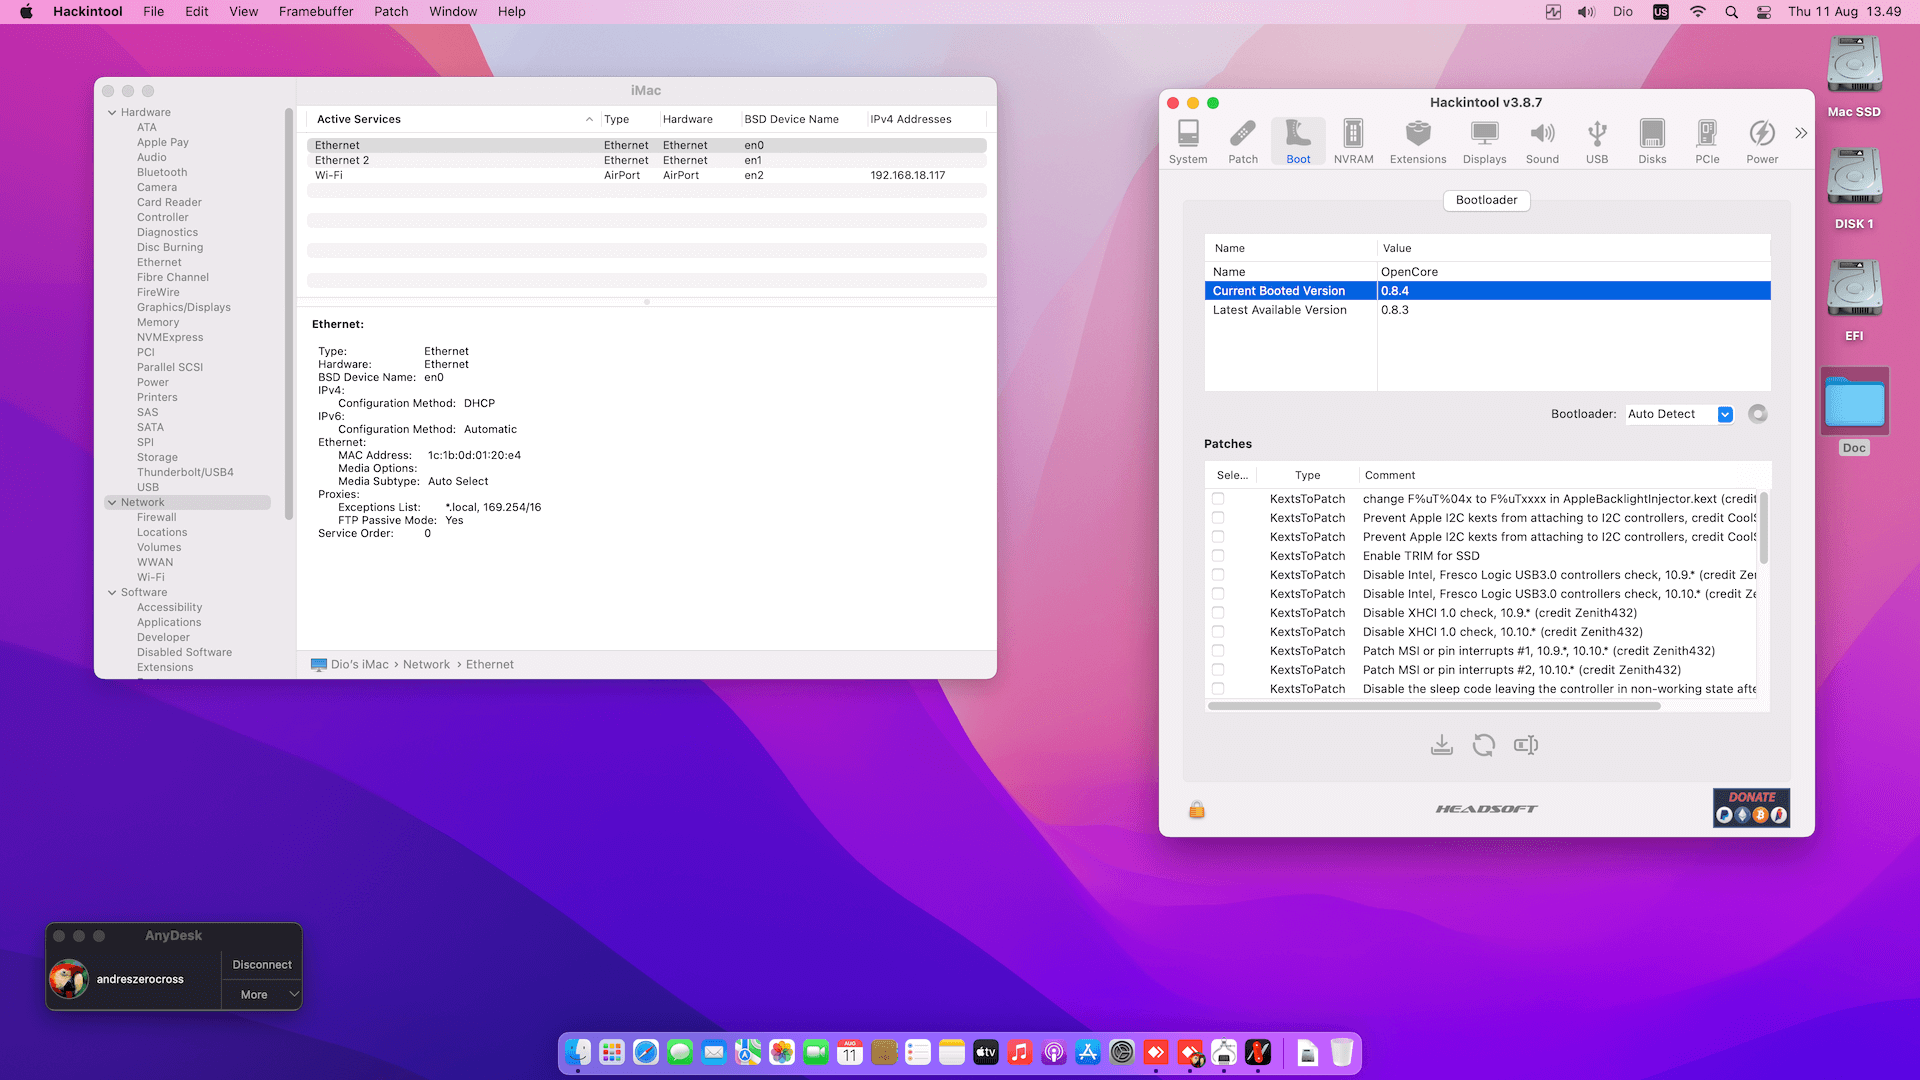Click the horizontal scrollbar under Patches table
This screenshot has width=1920, height=1080.
coord(1434,706)
